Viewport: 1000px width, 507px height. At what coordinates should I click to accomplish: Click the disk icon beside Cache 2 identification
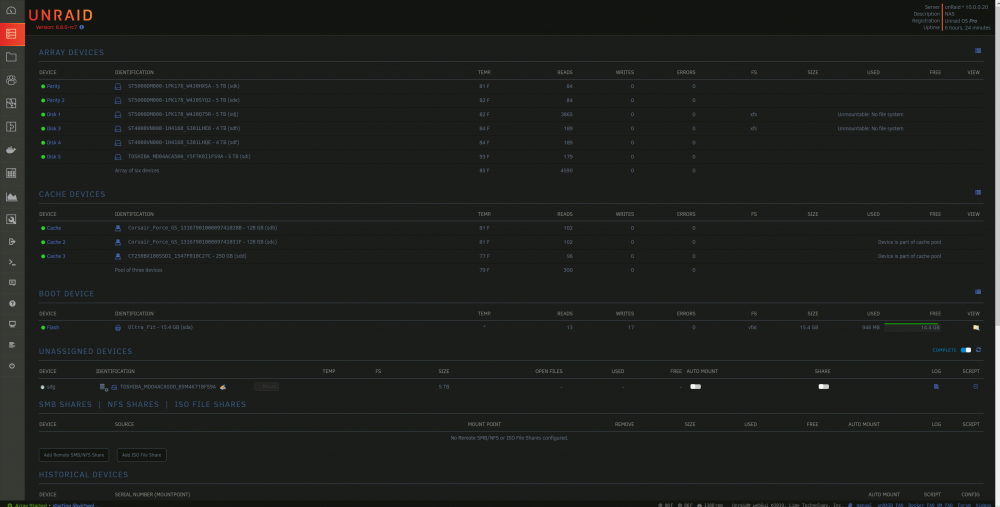click(117, 242)
